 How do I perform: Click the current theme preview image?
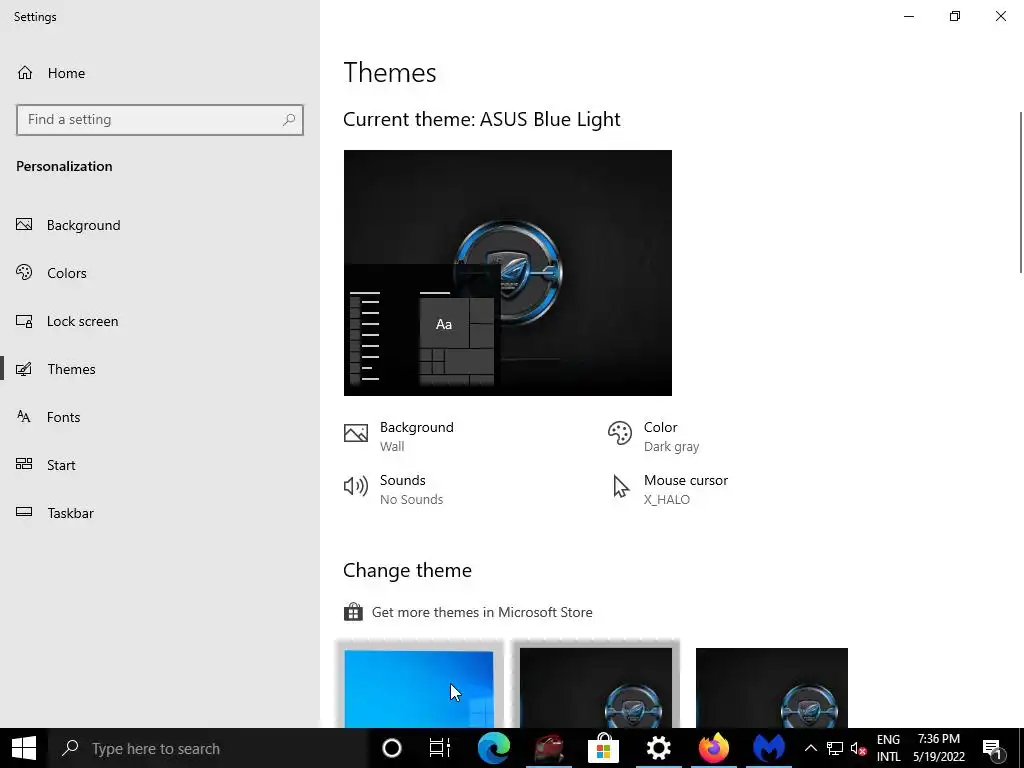point(507,273)
